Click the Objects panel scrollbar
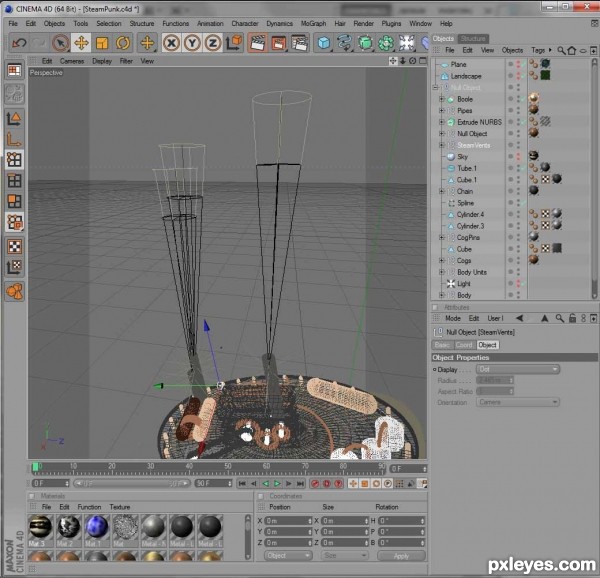Image resolution: width=600 pixels, height=578 pixels. (x=594, y=179)
